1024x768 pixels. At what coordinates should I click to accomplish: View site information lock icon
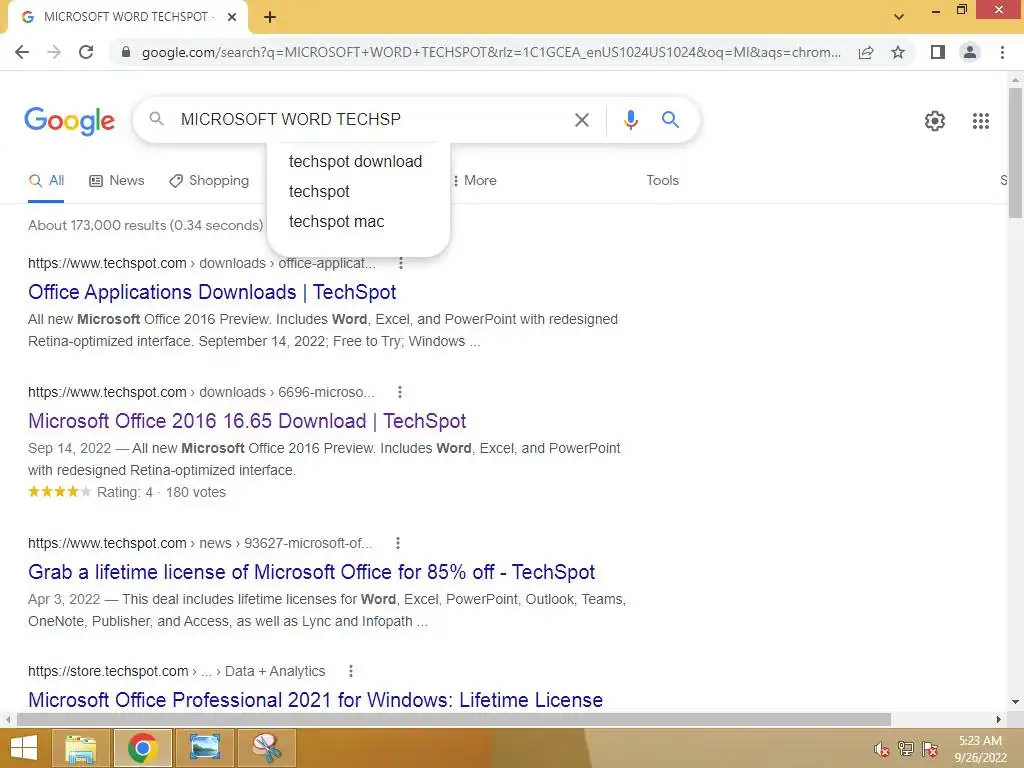(x=126, y=52)
